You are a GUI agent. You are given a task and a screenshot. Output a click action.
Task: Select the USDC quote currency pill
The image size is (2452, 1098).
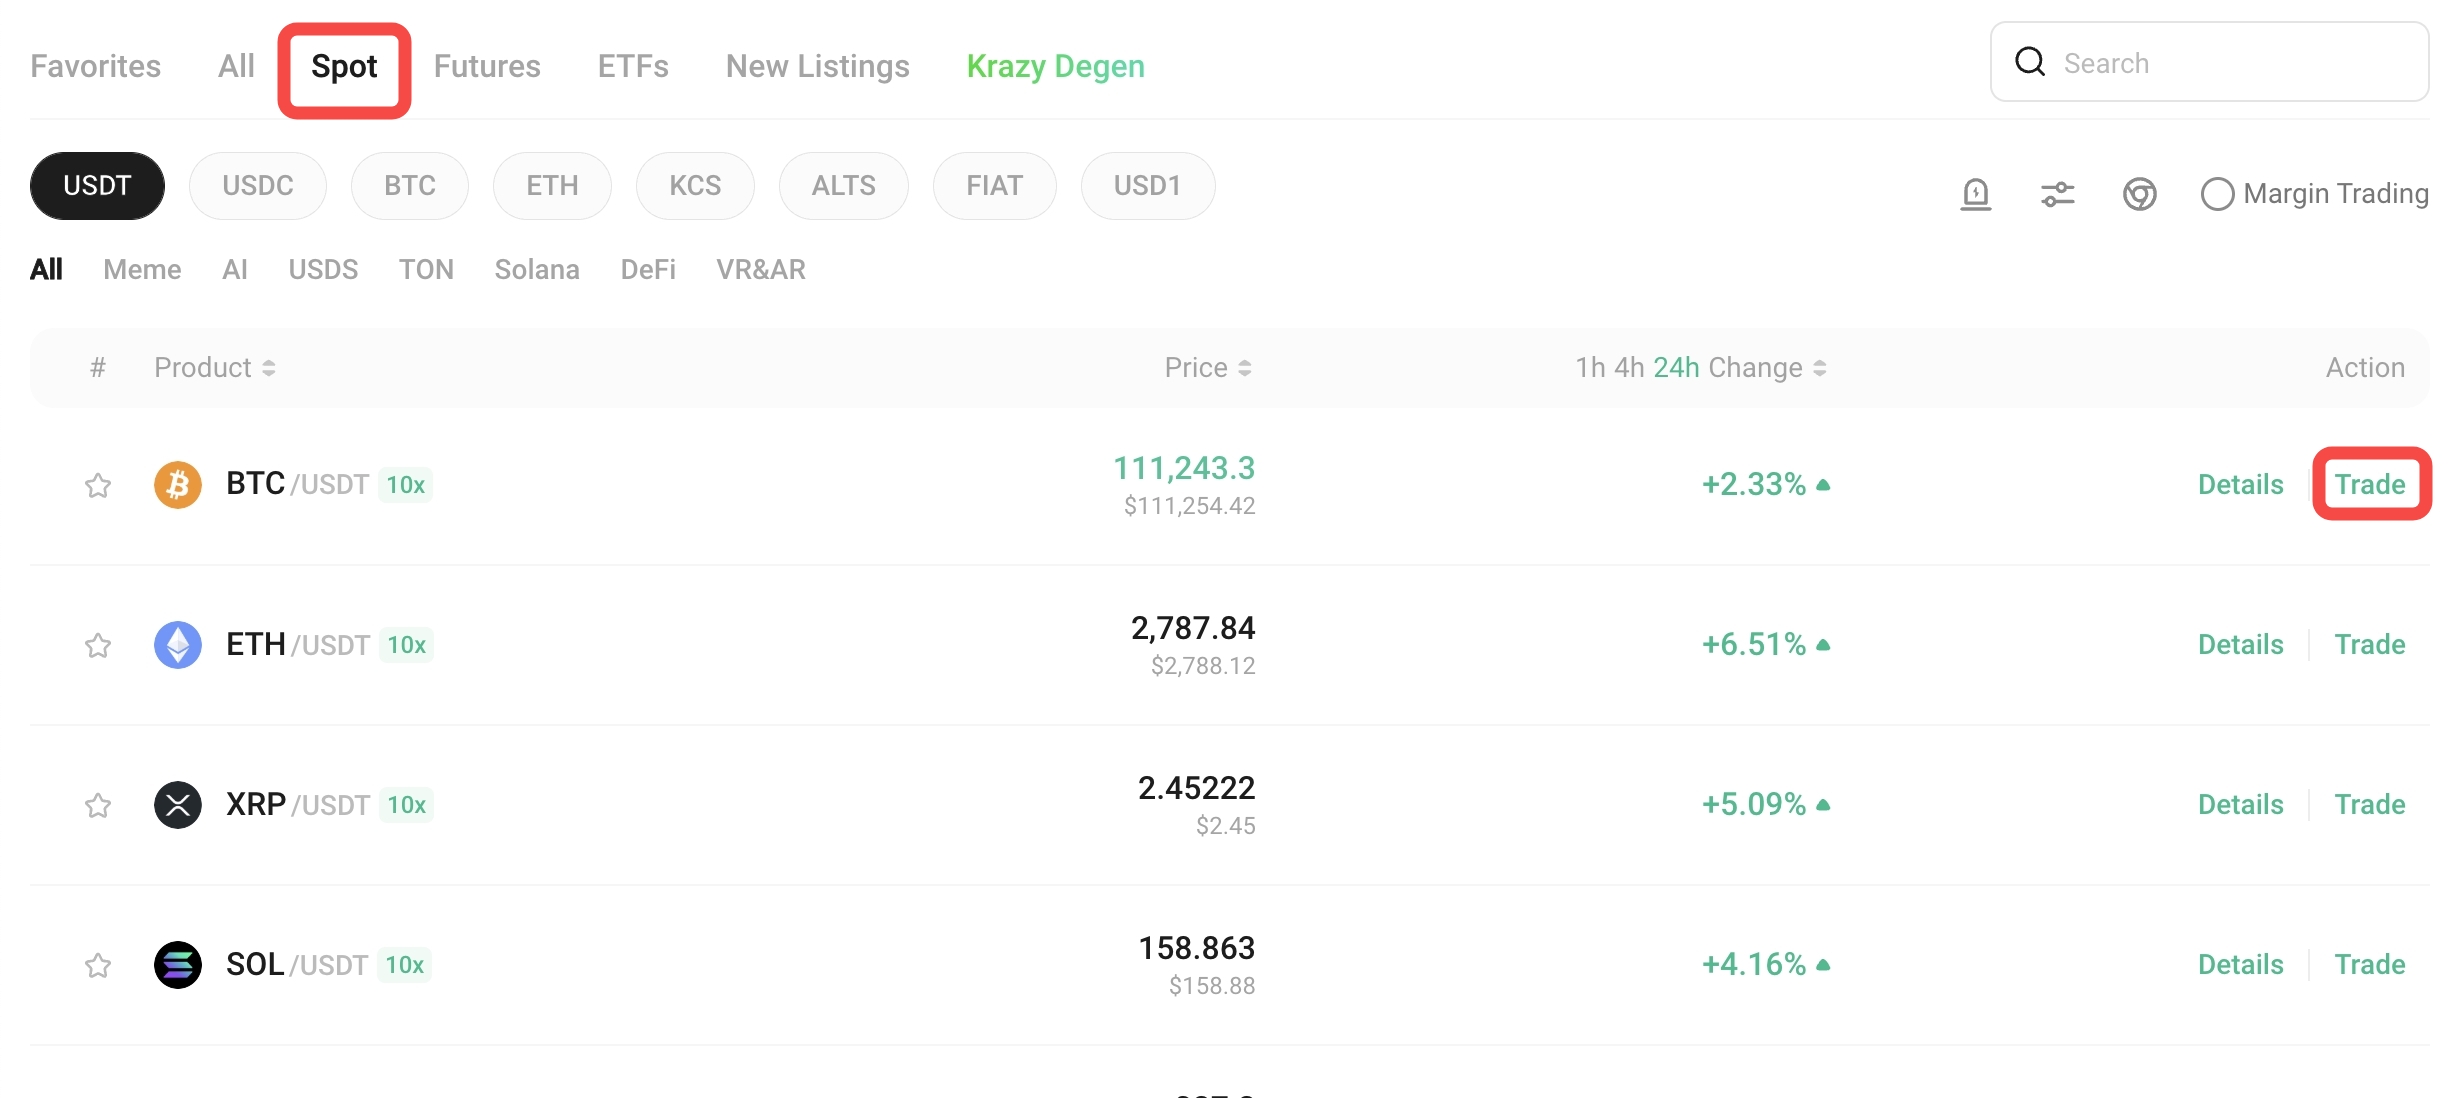257,186
